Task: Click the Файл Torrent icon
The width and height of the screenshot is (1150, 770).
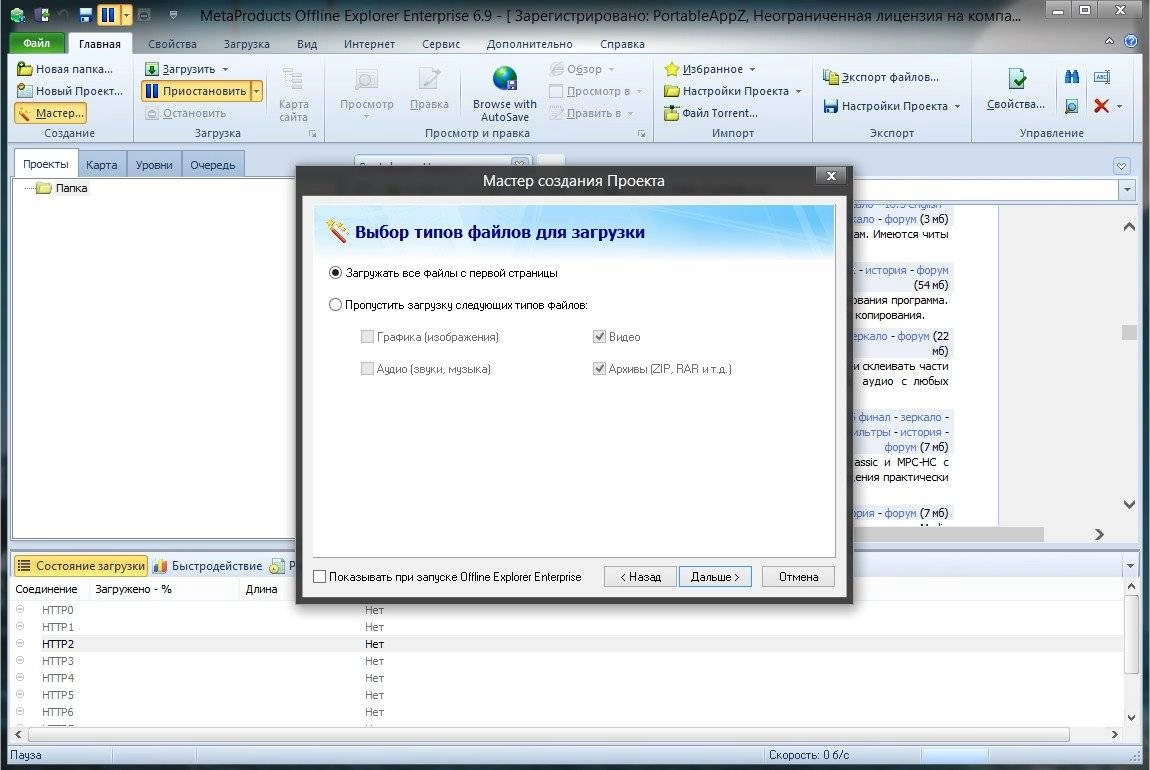Action: tap(672, 113)
